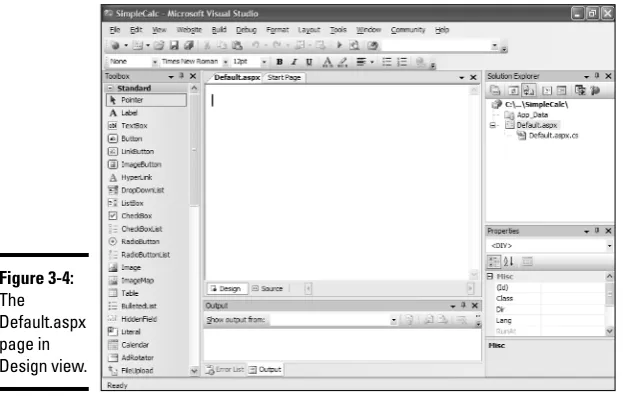Collapse the Standard toolbox group
623x396 pixels.
pos(110,88)
